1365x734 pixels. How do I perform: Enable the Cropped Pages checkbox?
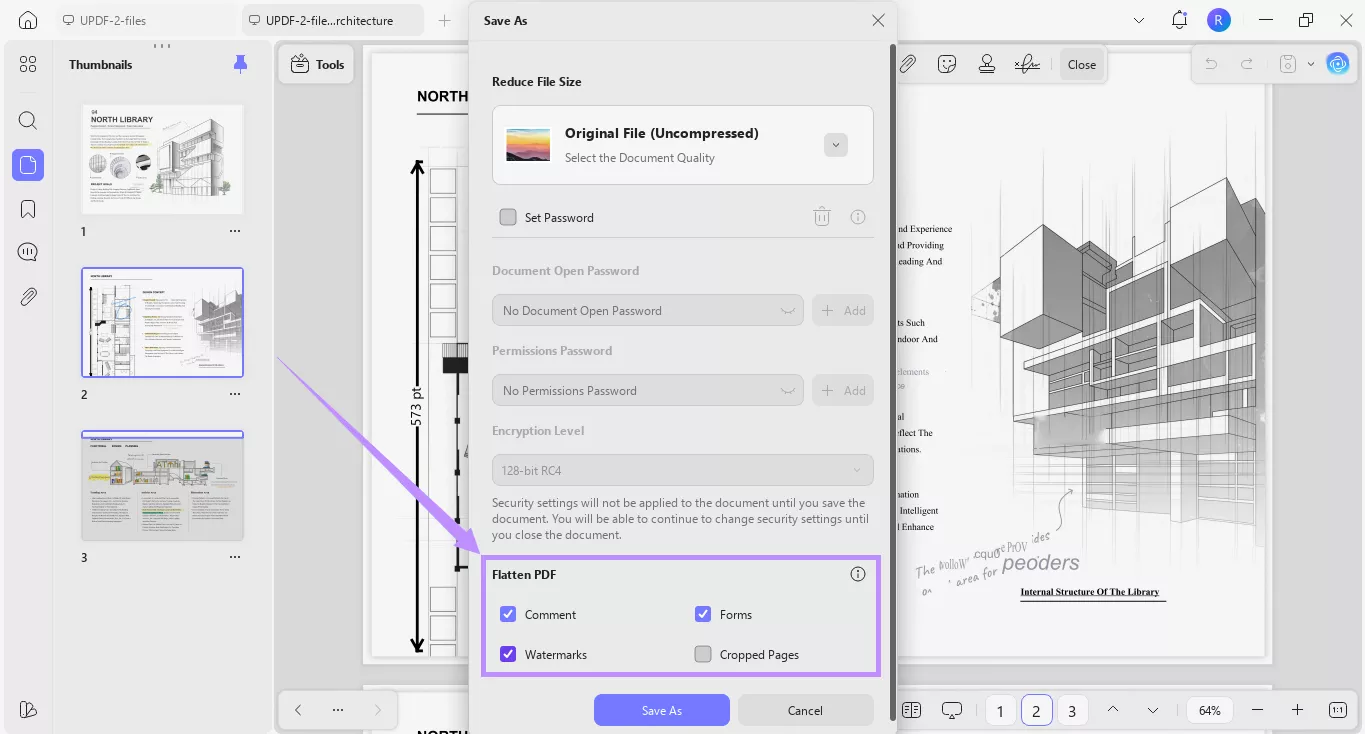coord(703,654)
